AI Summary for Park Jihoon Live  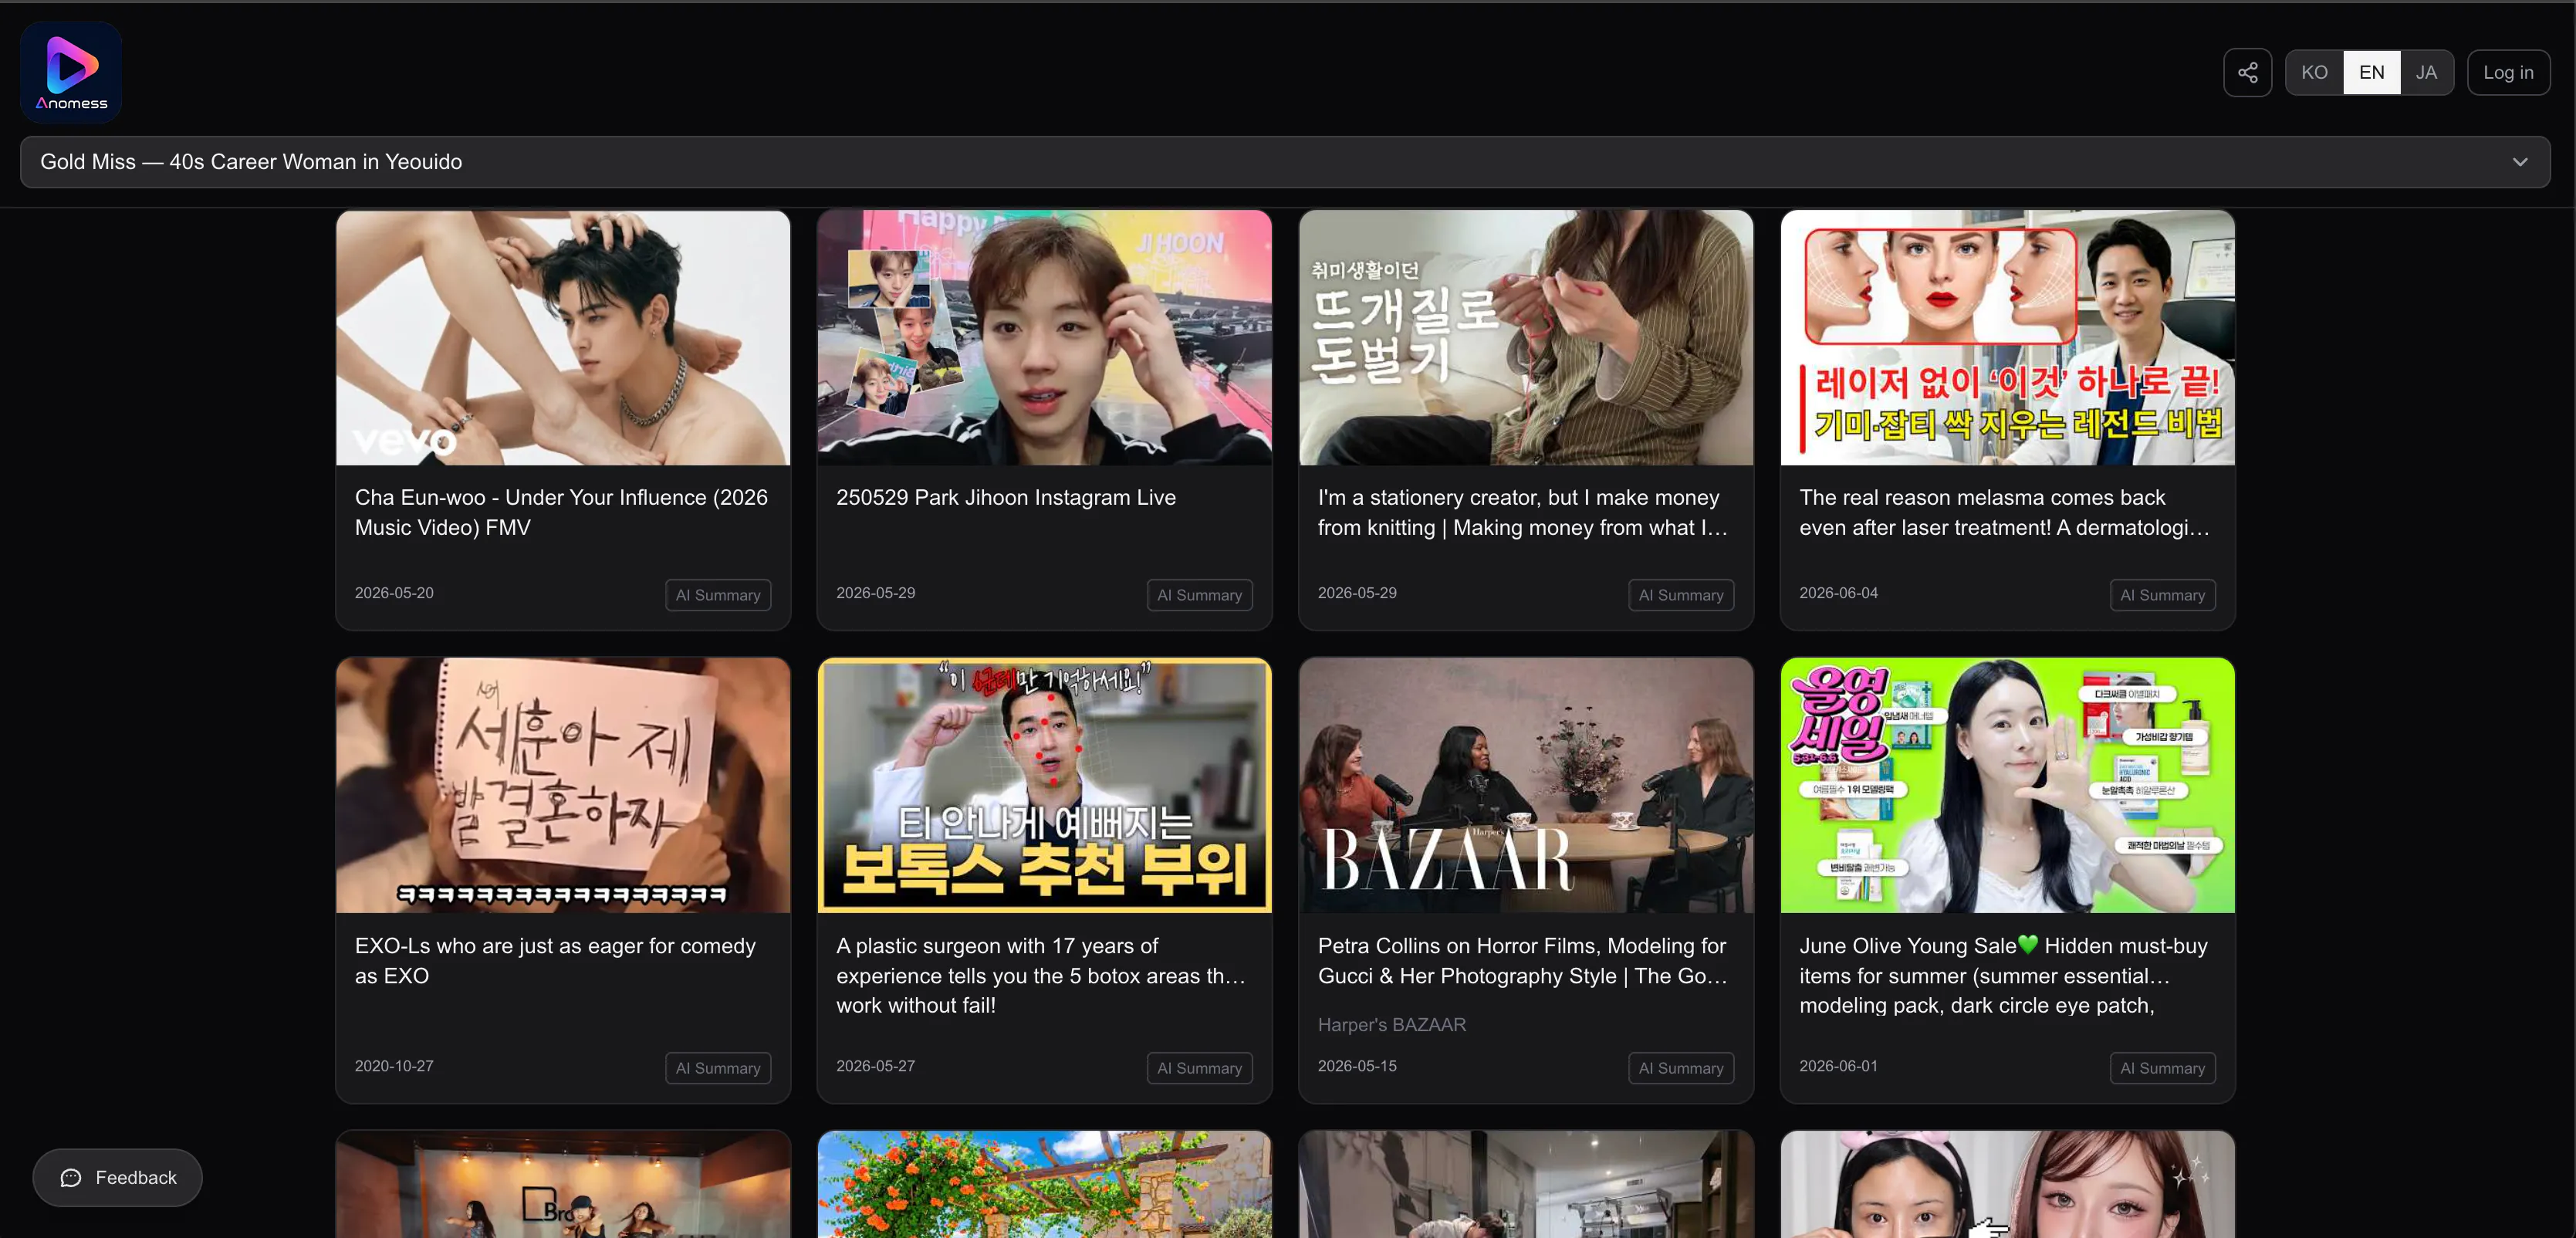click(1199, 595)
